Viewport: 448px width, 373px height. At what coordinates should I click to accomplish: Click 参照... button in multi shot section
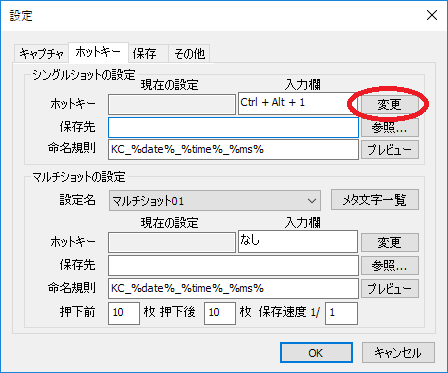pyautogui.click(x=390, y=265)
